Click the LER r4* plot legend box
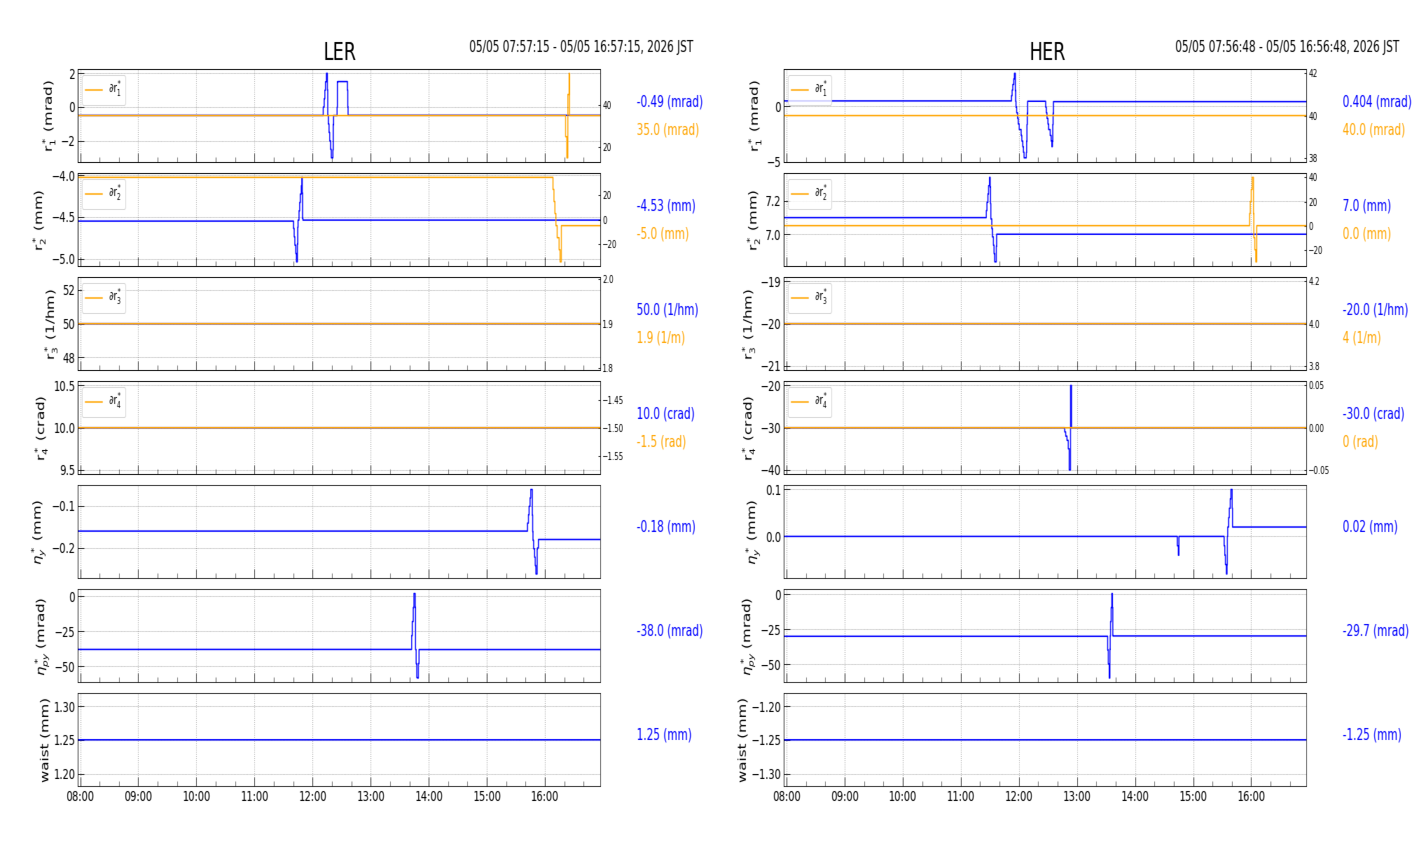The width and height of the screenshot is (1412, 864). 103,401
